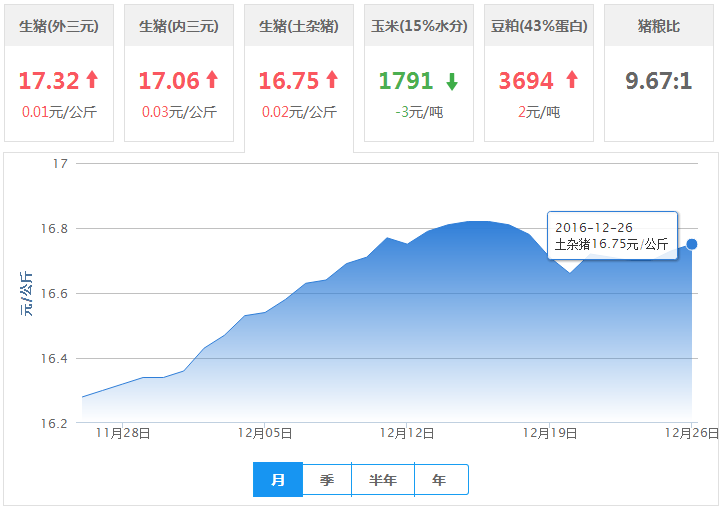723x513 pixels.
Task: Click the green down arrow beside 1791
Action: coord(452,81)
